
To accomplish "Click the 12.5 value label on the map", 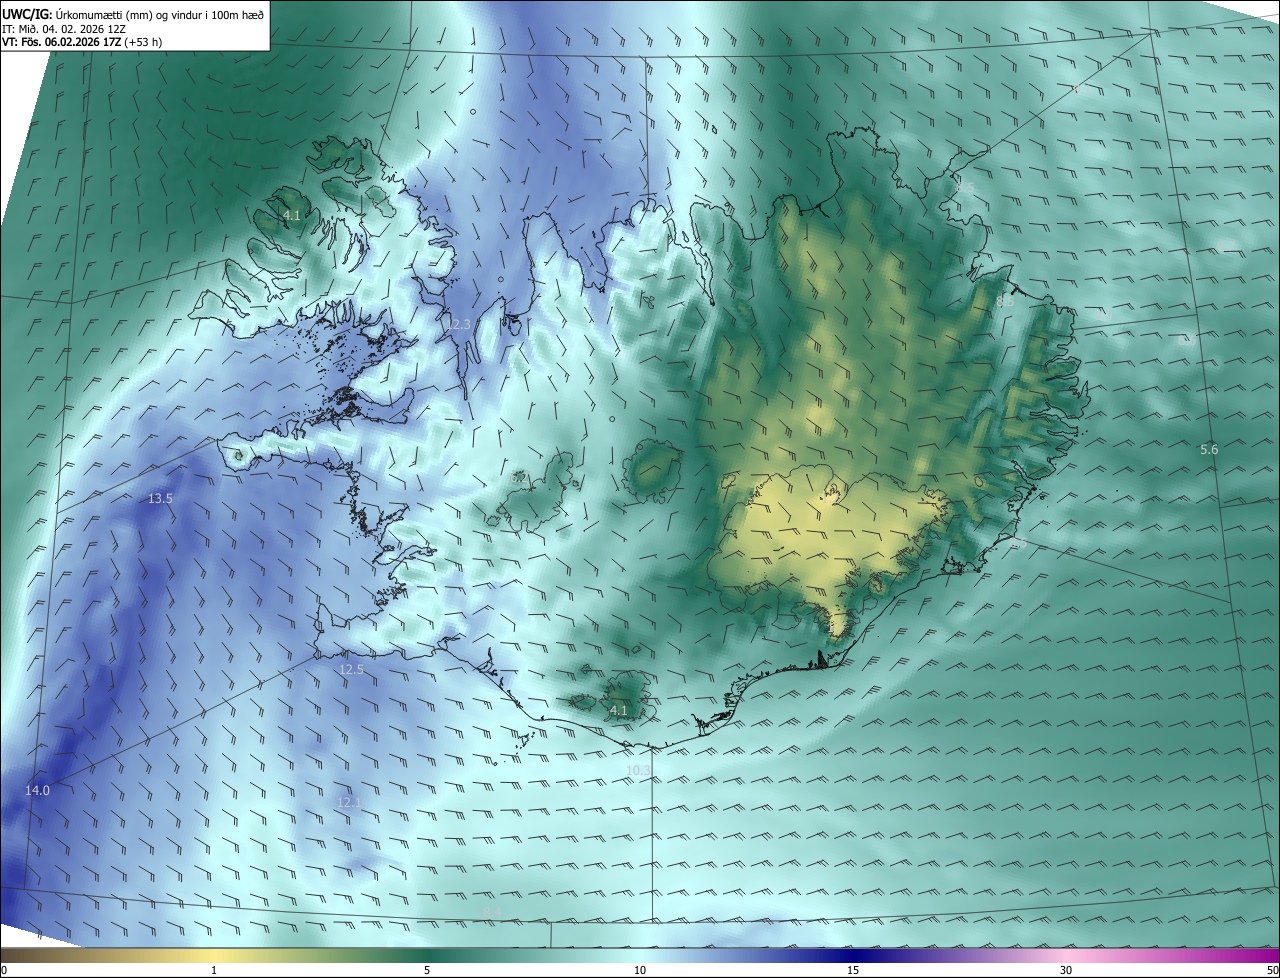I will tap(351, 669).
